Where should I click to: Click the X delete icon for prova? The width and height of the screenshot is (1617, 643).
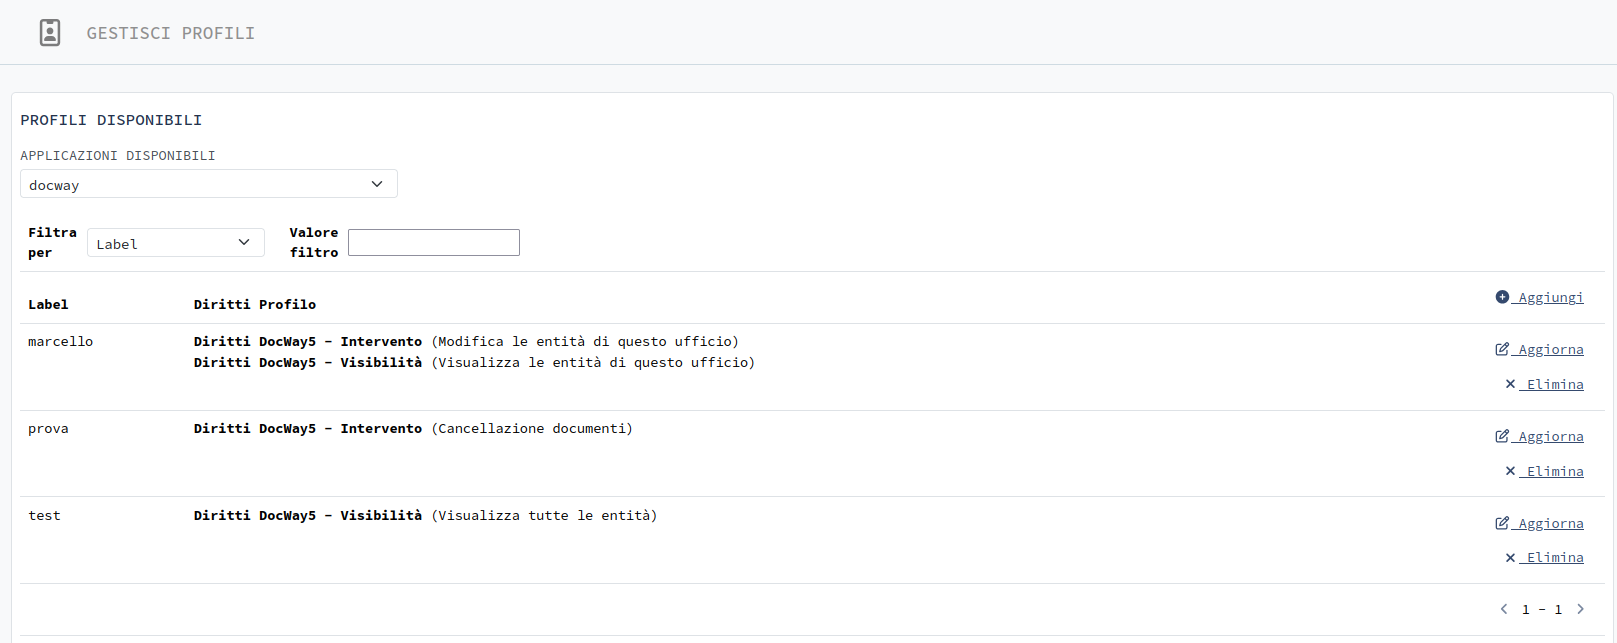tap(1510, 471)
